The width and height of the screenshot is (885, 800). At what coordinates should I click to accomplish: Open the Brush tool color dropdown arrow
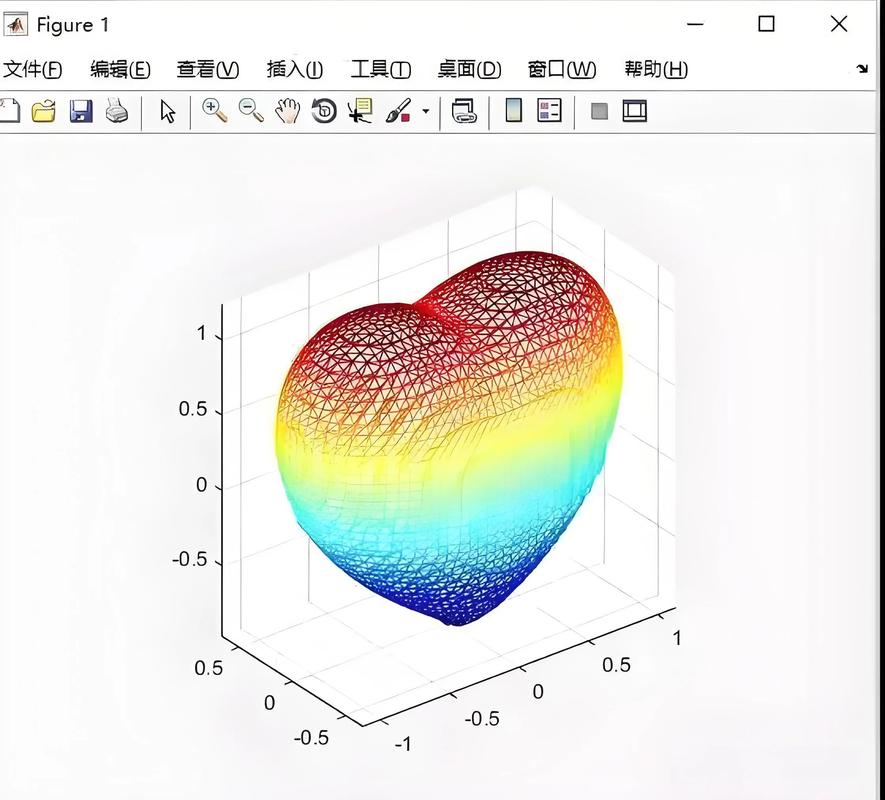424,112
